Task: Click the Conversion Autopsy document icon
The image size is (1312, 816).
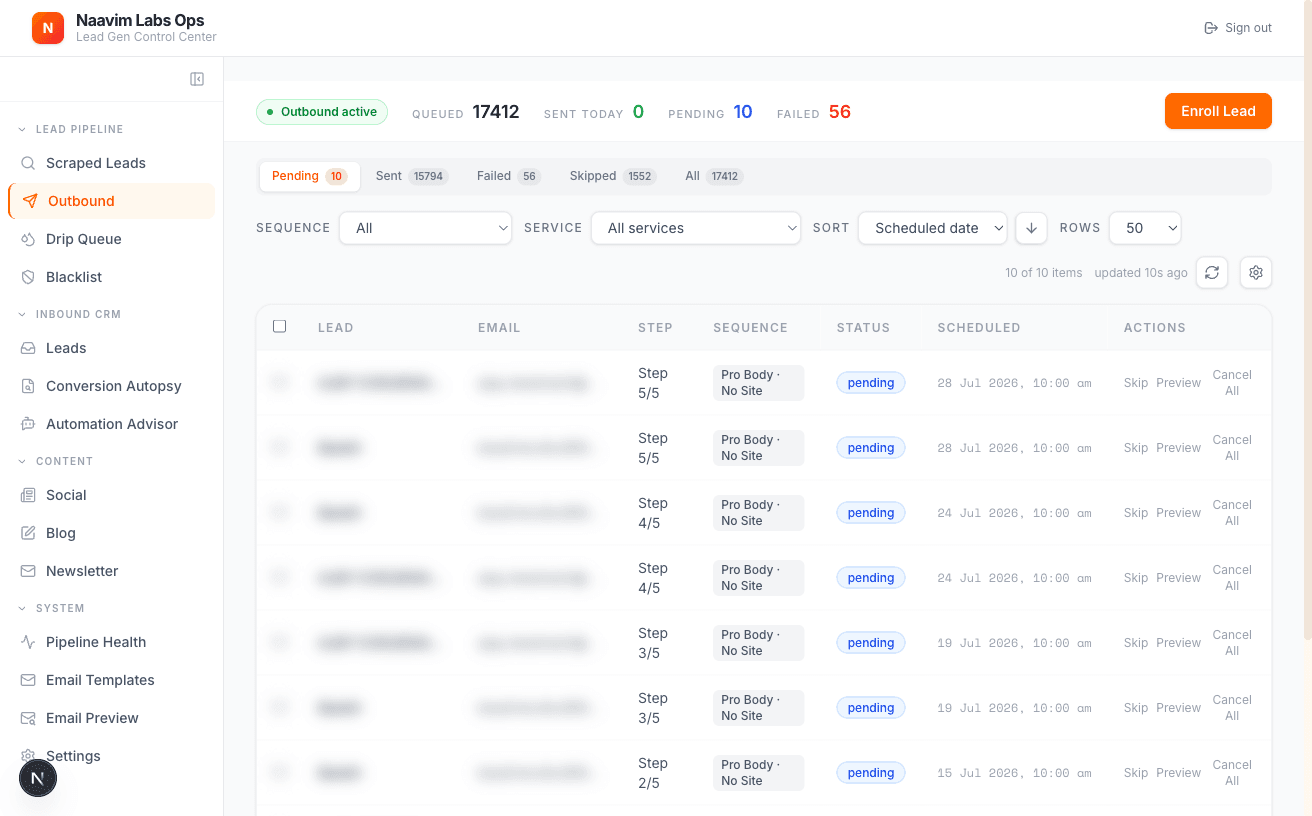Action: [28, 386]
